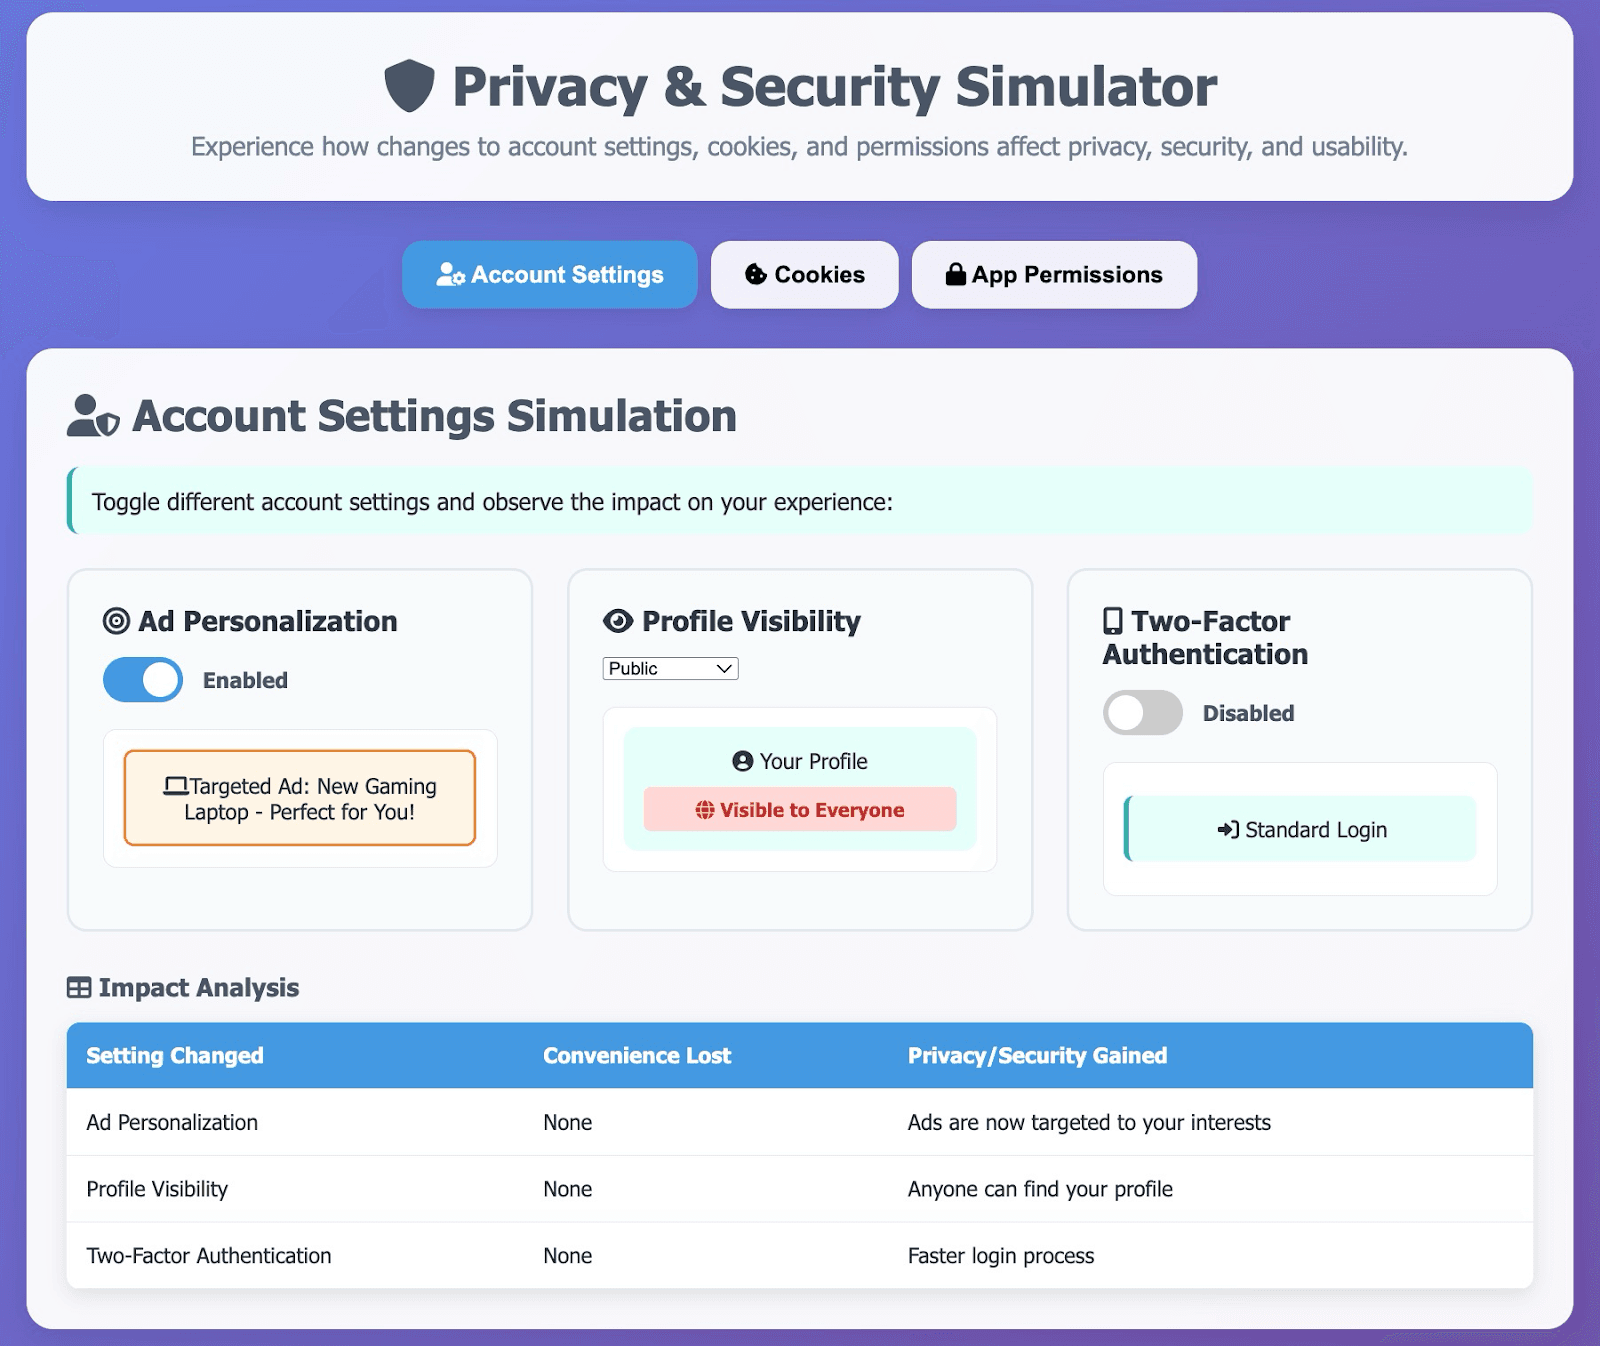Click the user-shield icon beside Account Settings Simulation
The height and width of the screenshot is (1346, 1600).
[93, 416]
